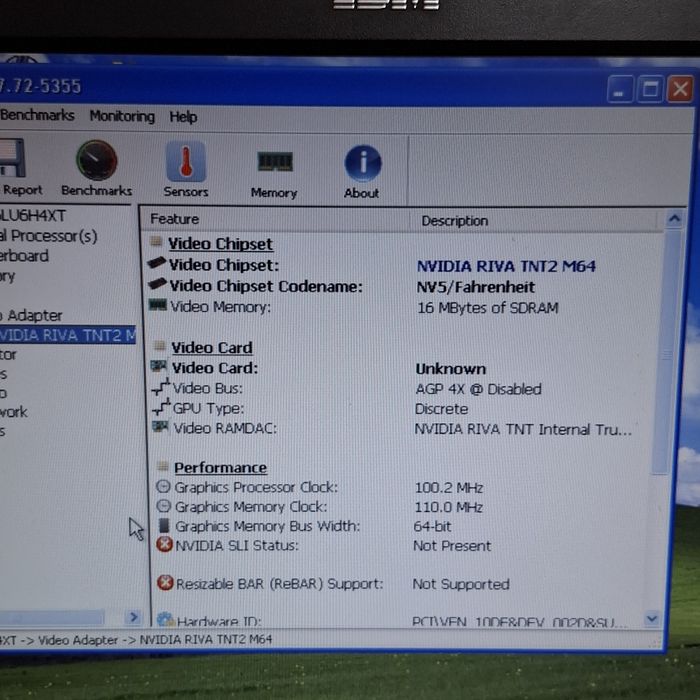Select the NVIDIA RIVA TNT Internal RAMDAC value
The image size is (700, 700).
coord(523,429)
